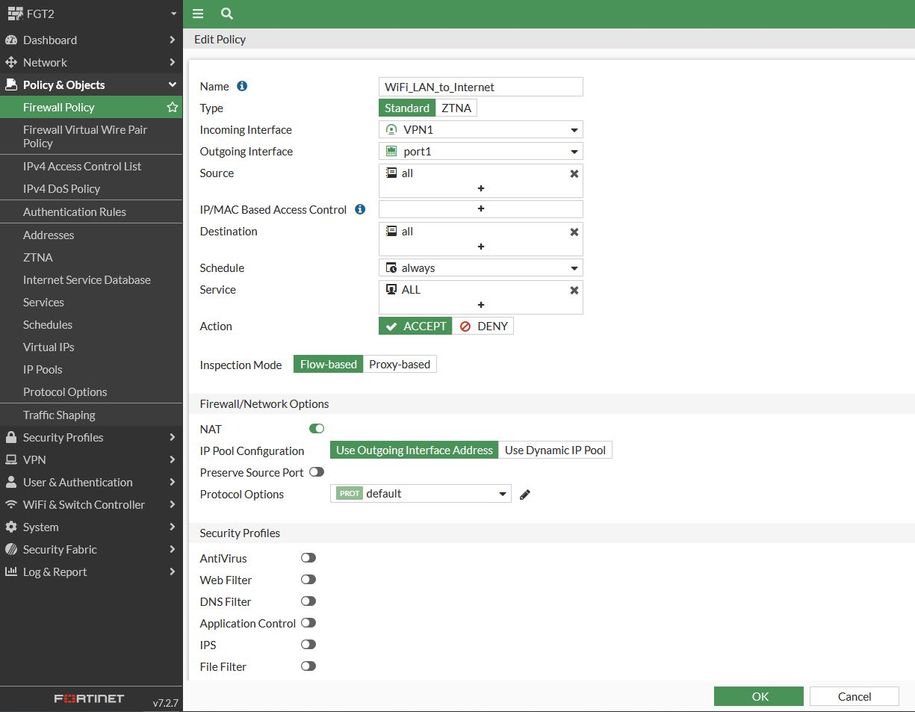Remove the 'ALL' entry from Service

tap(574, 290)
